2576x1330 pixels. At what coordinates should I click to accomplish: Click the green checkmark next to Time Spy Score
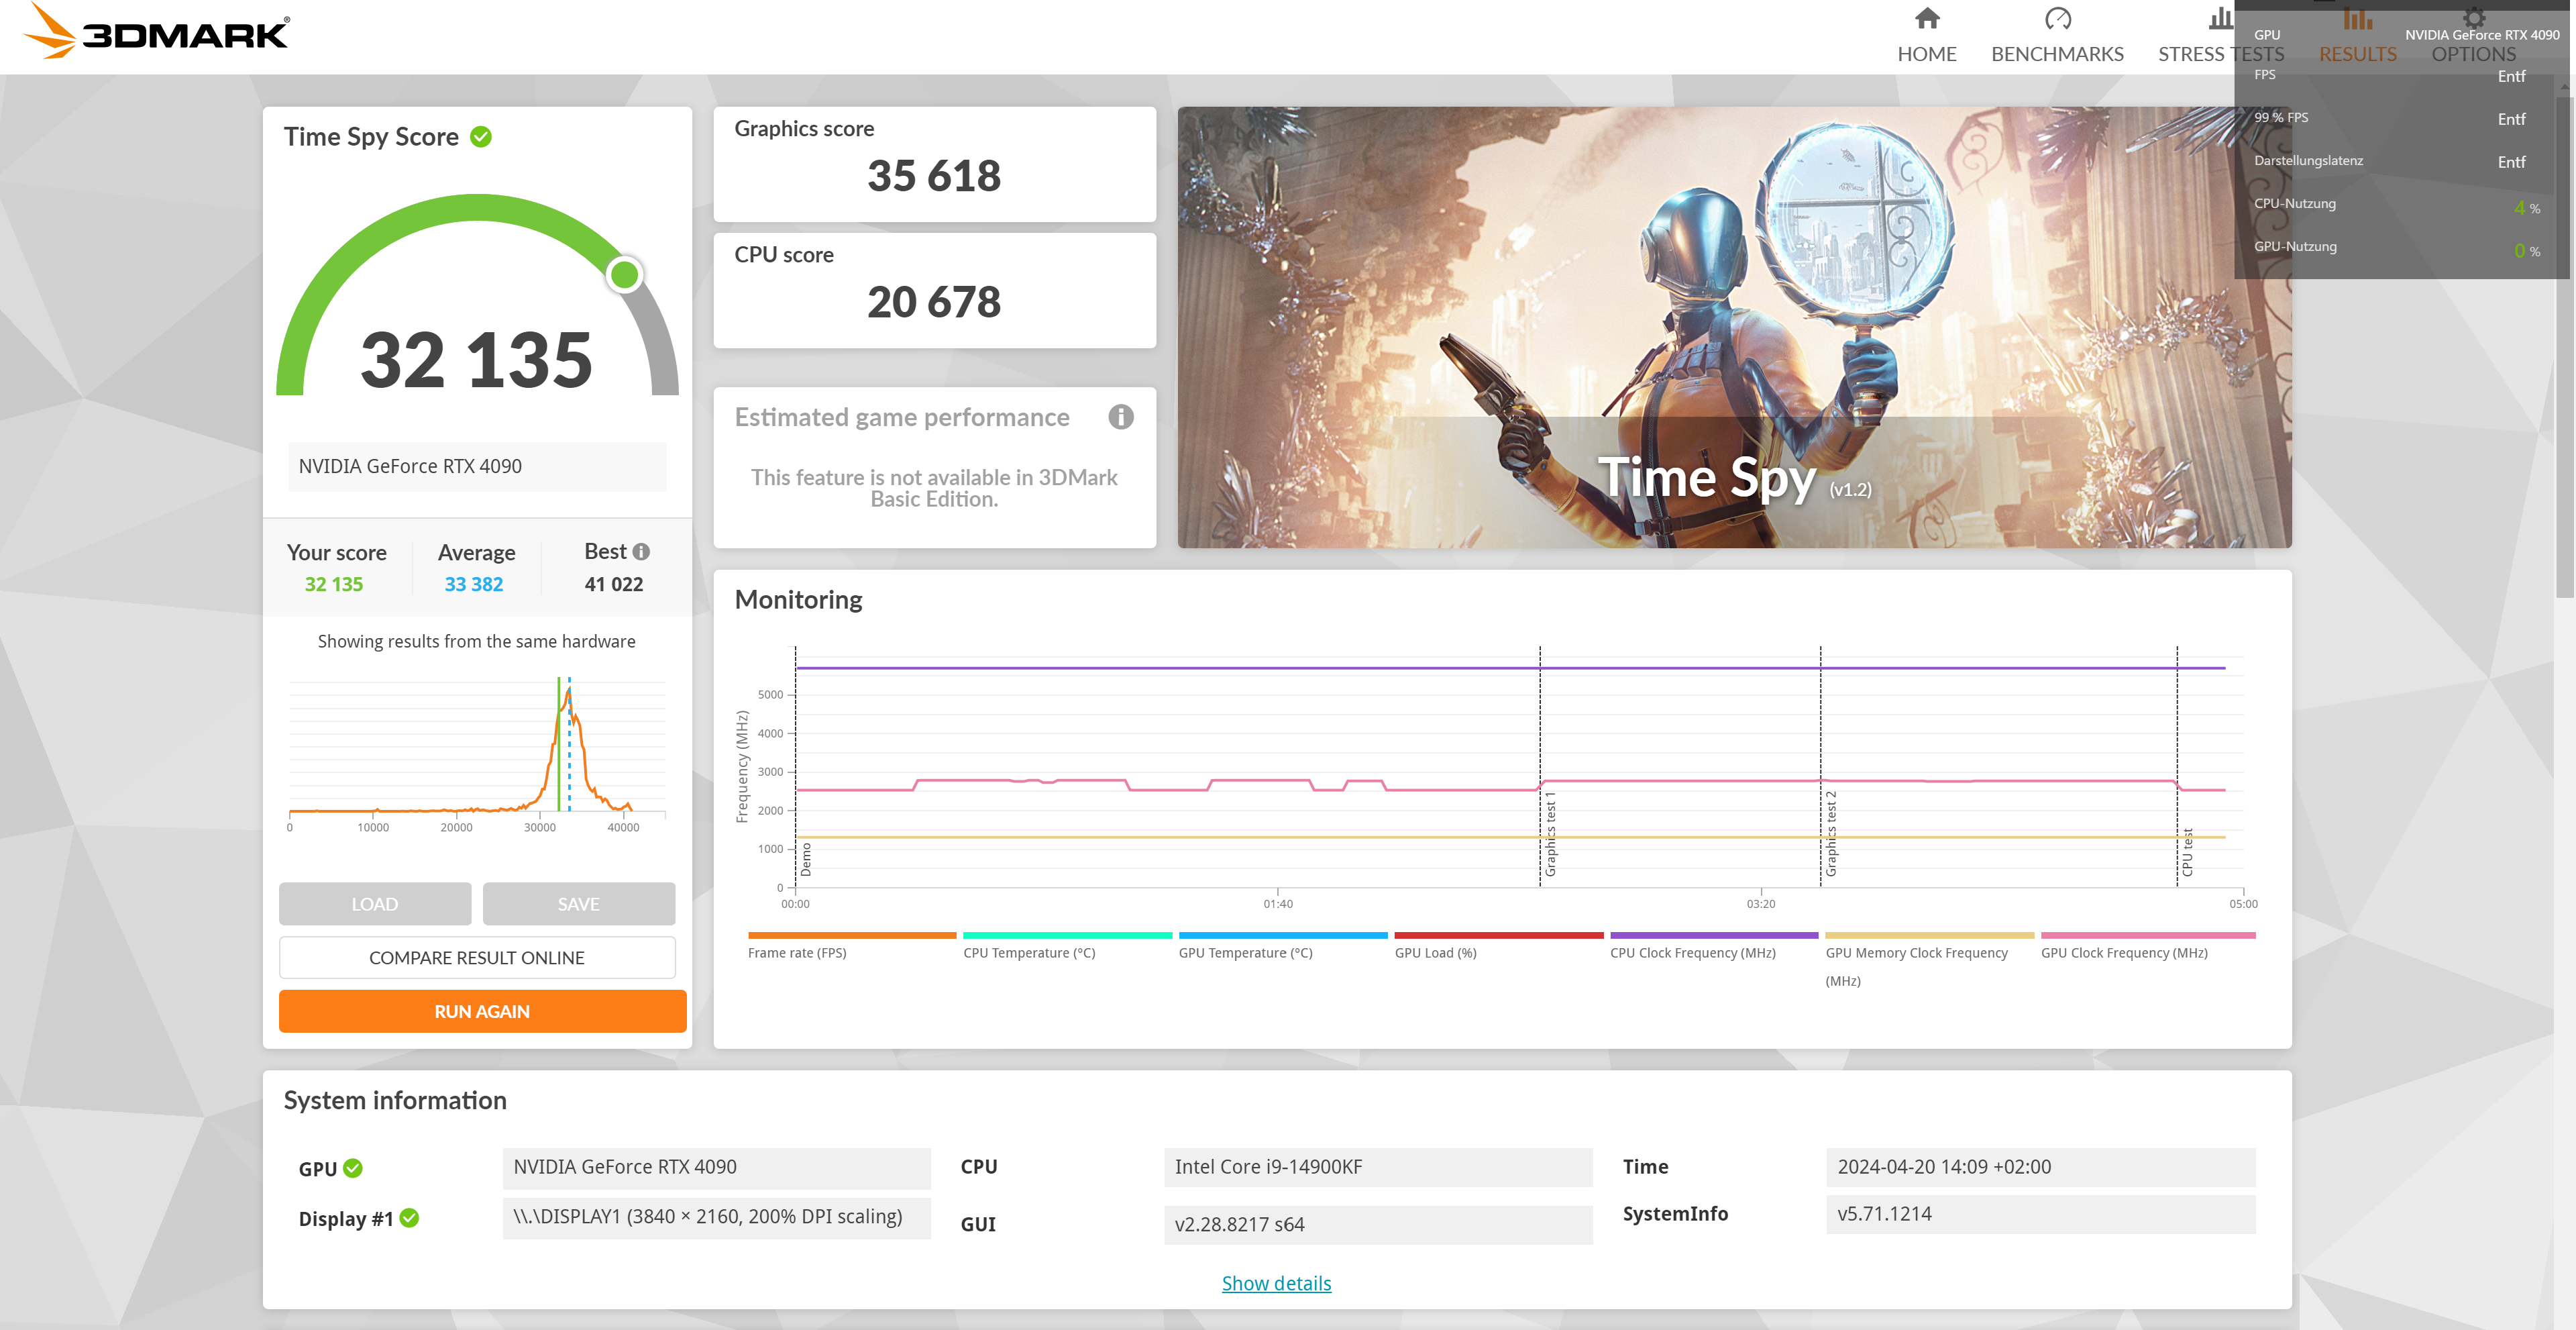pos(481,137)
